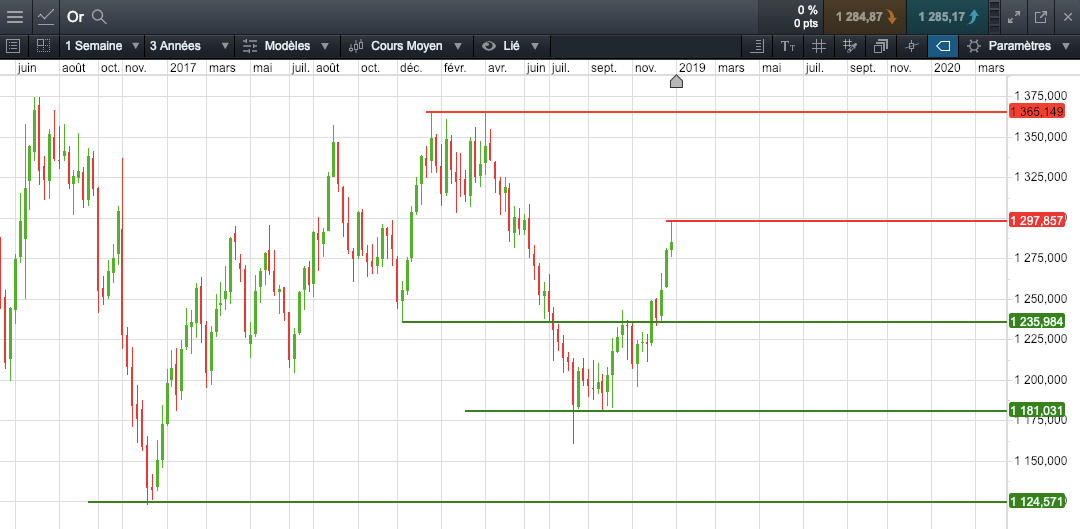Select the red 1 297,857 price line label
Viewport: 1080px width, 529px height.
coord(1037,220)
